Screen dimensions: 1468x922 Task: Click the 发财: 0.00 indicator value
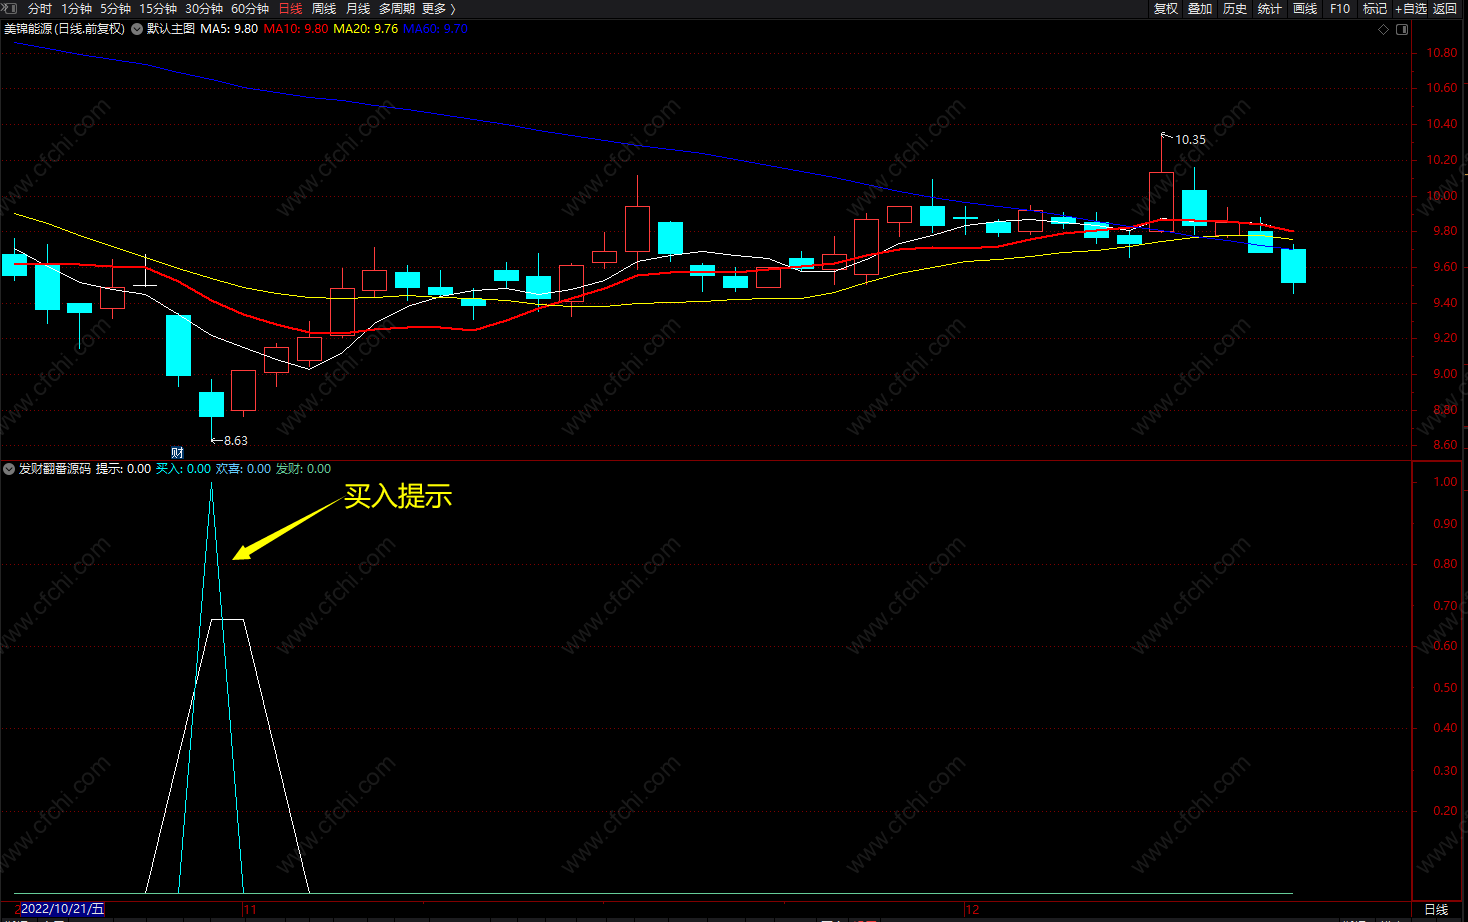click(x=303, y=468)
